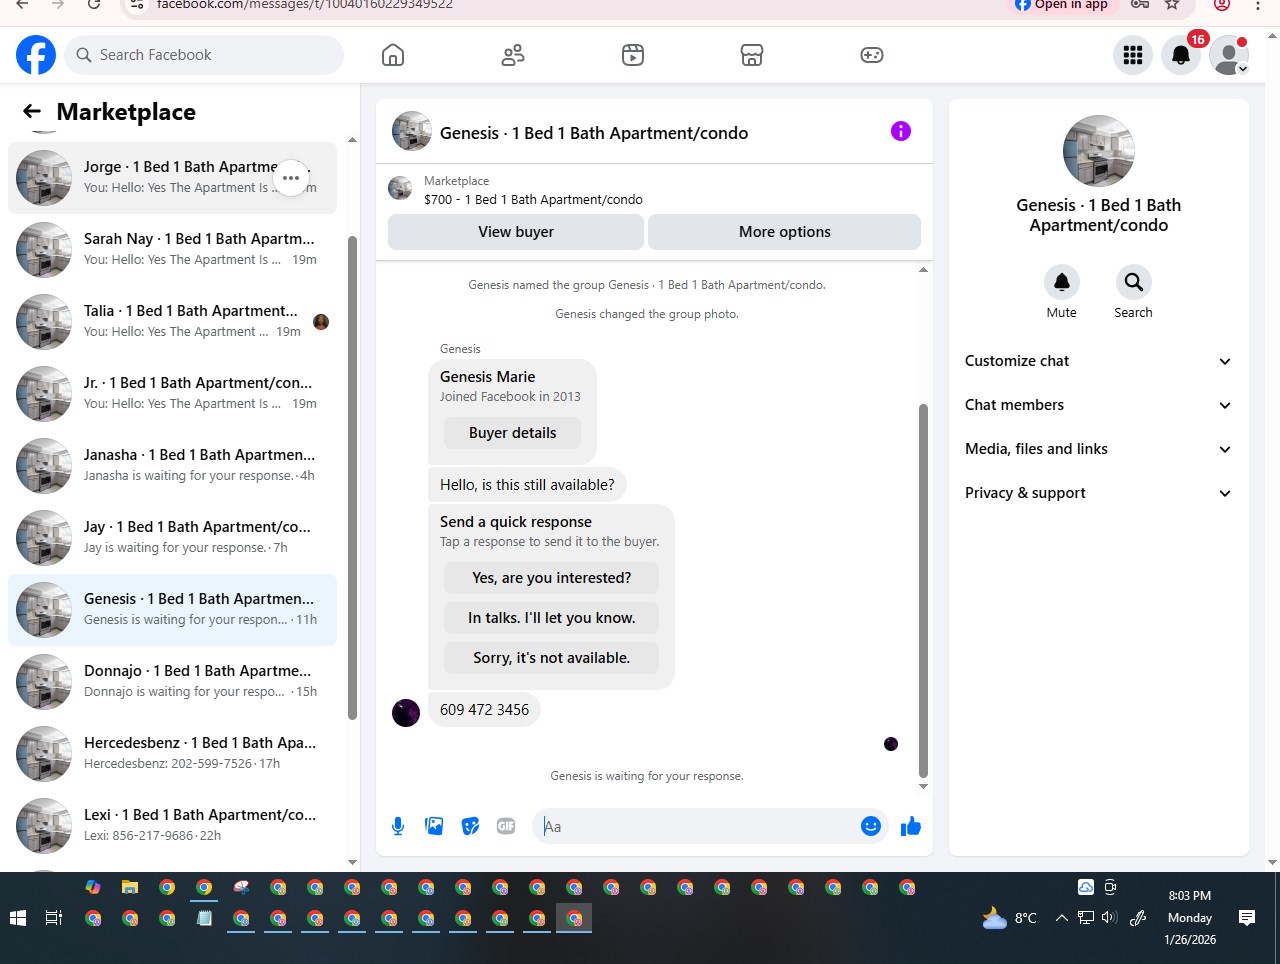
Task: Open notifications bell with 16 badge
Action: pos(1181,55)
